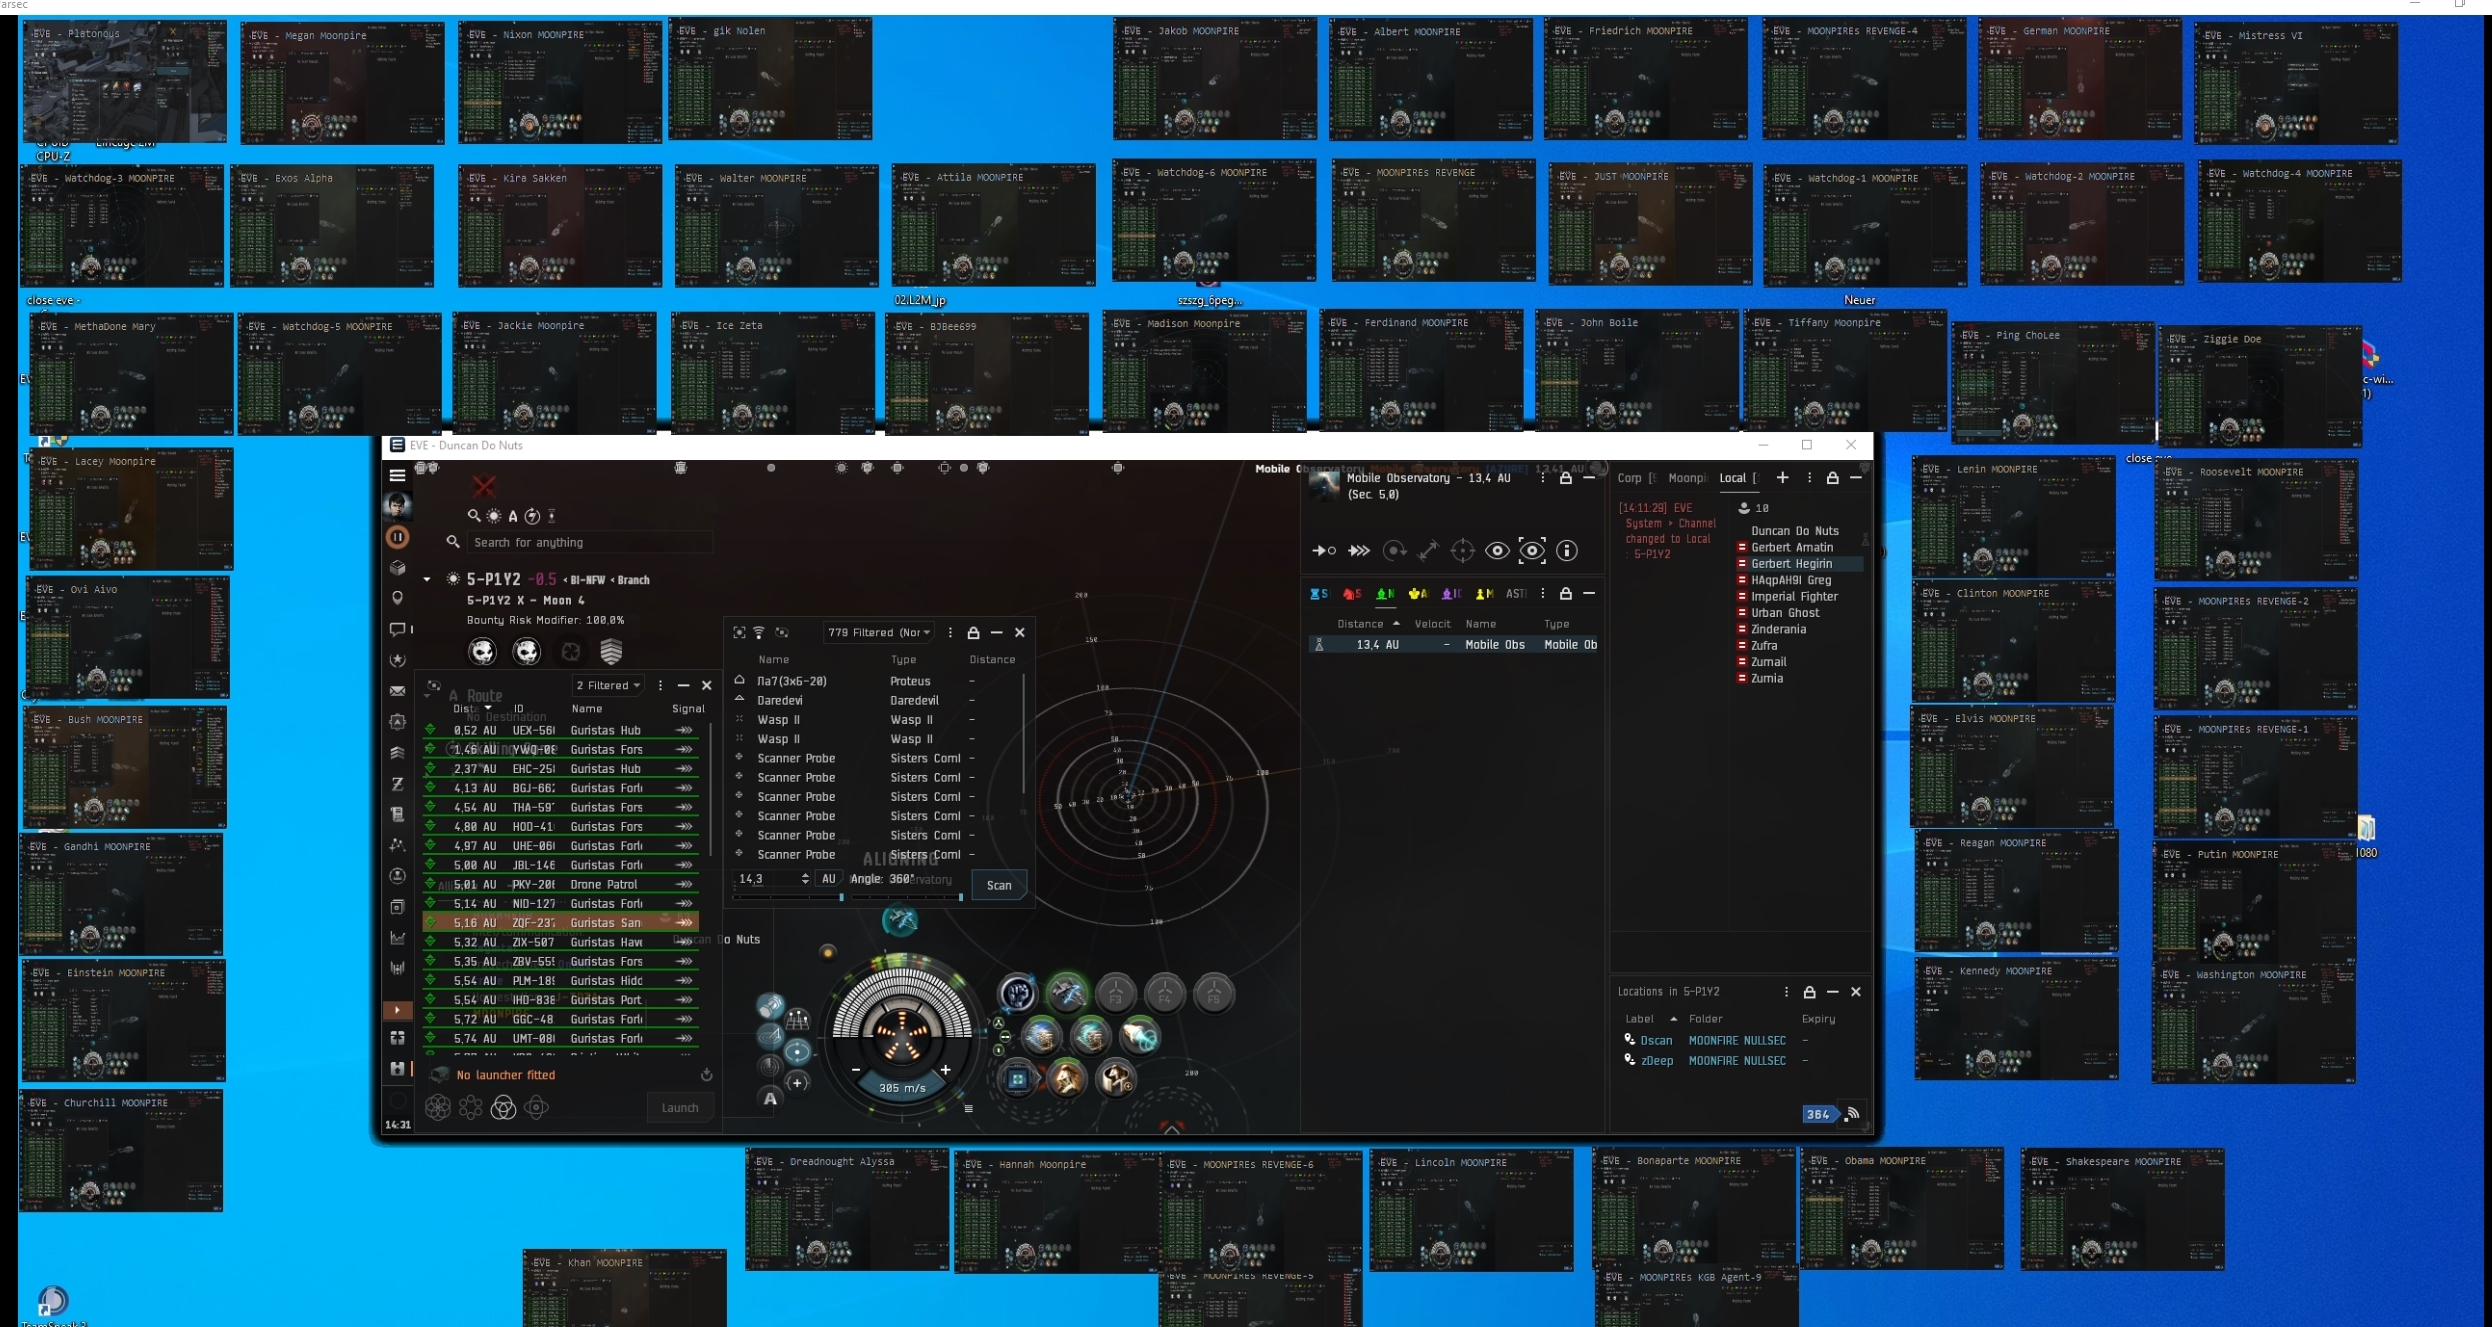Viewport: 2492px width, 1327px height.
Task: Click Launch to deploy scanner probes
Action: (681, 1107)
